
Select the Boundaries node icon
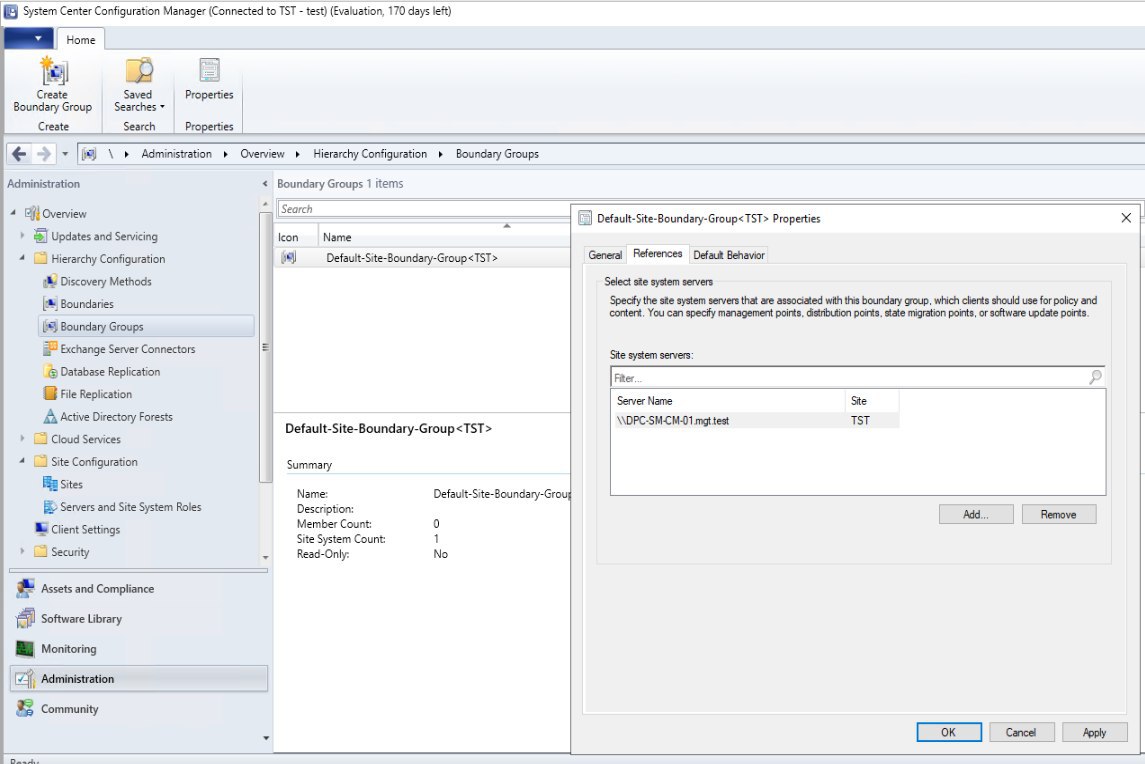coord(50,304)
